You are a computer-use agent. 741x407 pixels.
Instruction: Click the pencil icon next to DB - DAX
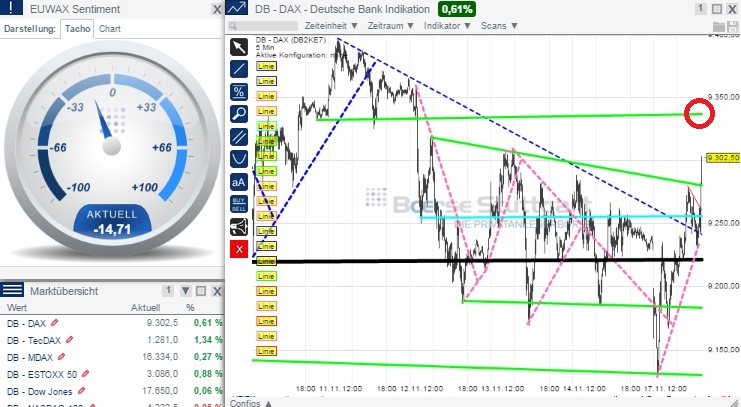54,322
